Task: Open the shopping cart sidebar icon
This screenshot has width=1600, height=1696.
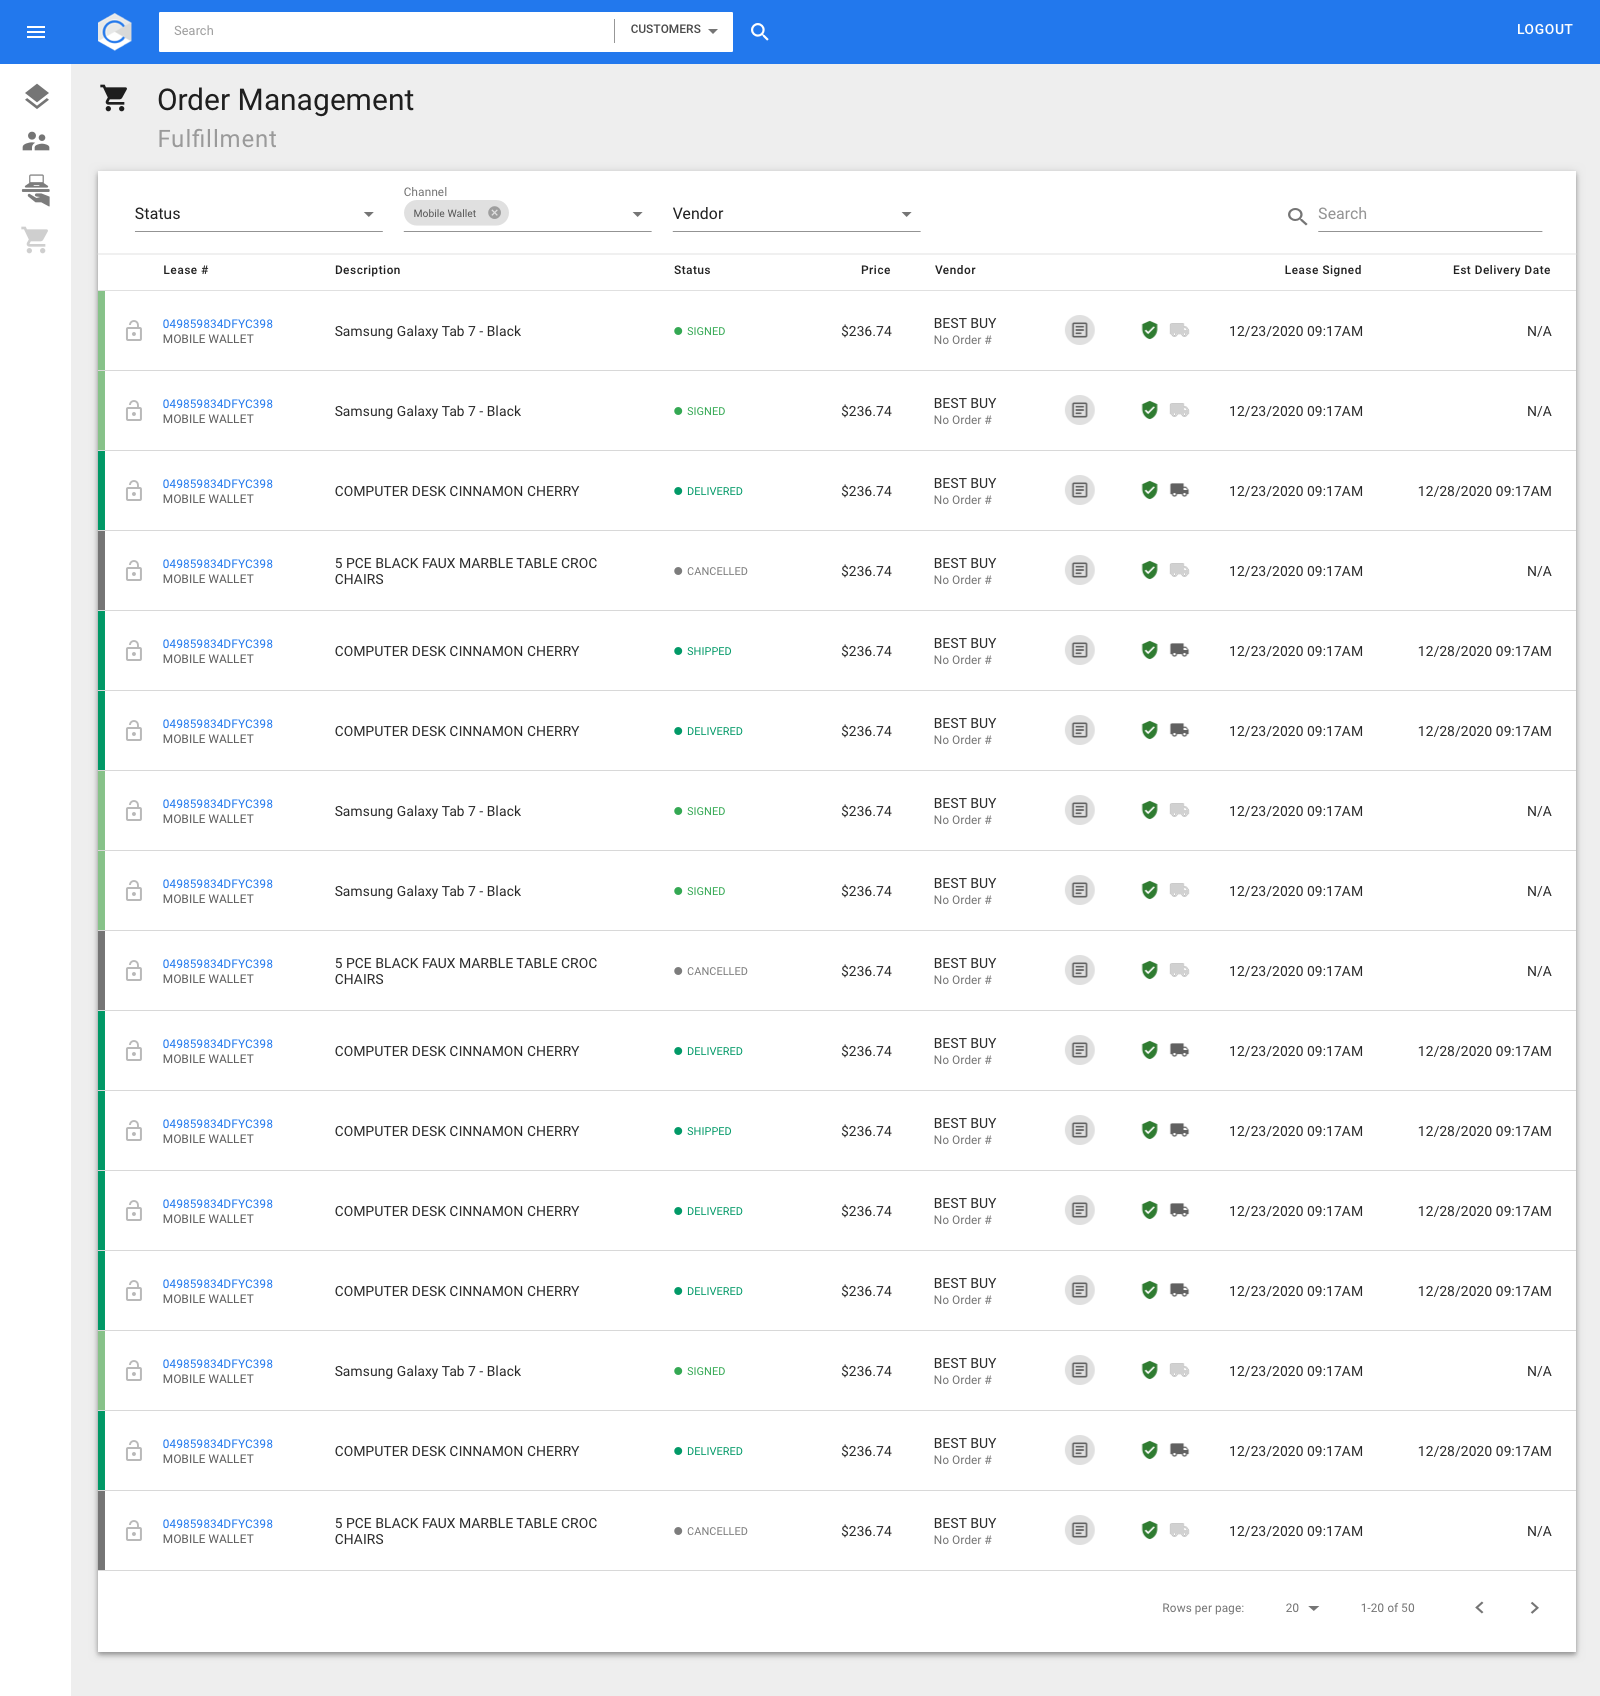Action: click(36, 240)
